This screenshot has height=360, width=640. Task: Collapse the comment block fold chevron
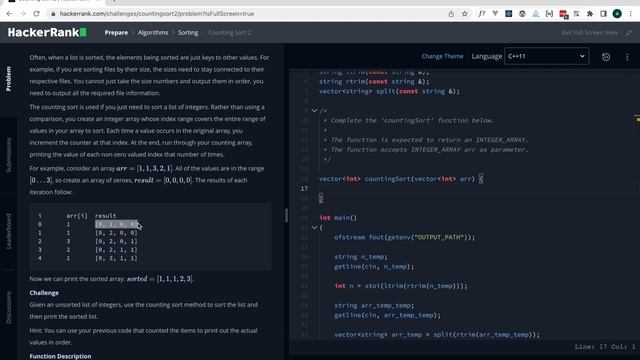click(314, 111)
